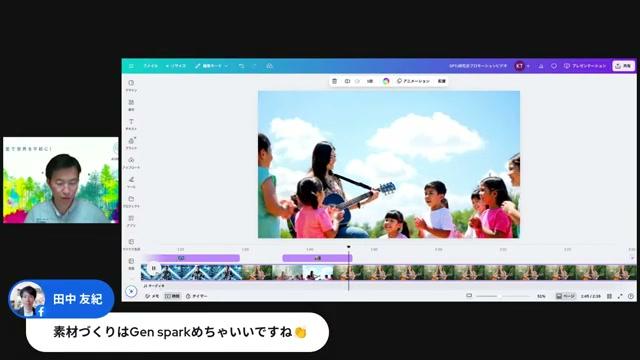Open the リサイズ (Resize) menu
Screen dimensions: 640x360
click(176, 66)
